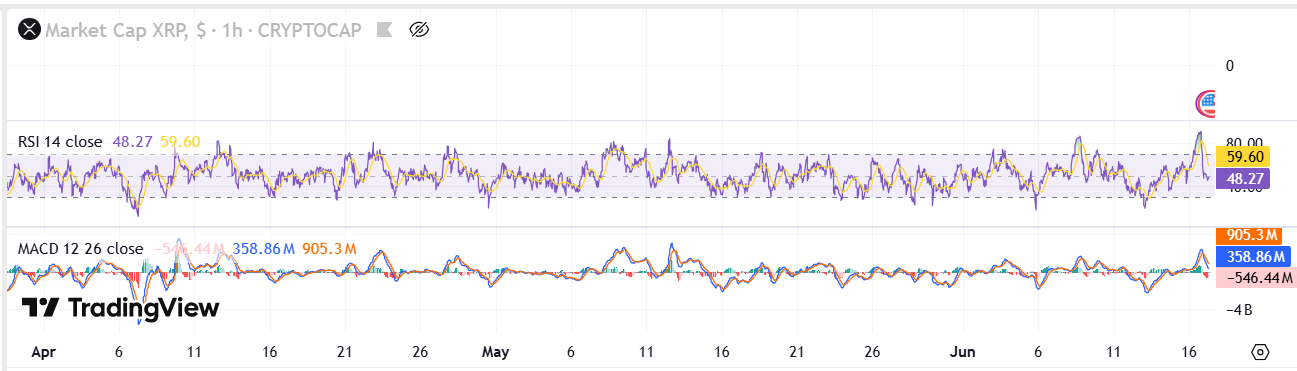Click MACD legend value 358.86M
The image size is (1297, 371).
click(x=263, y=248)
